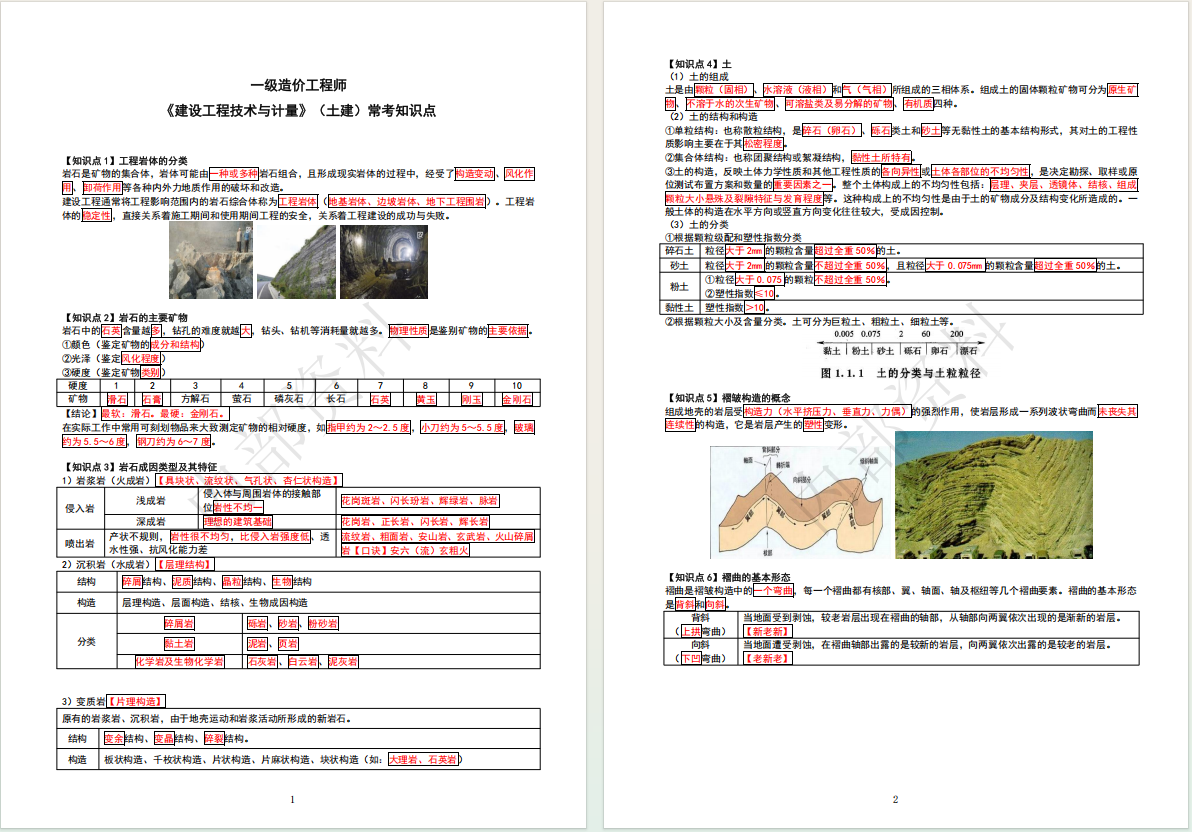Click highlighted 有机质 text
Screen dimensions: 1192x832
918,103
